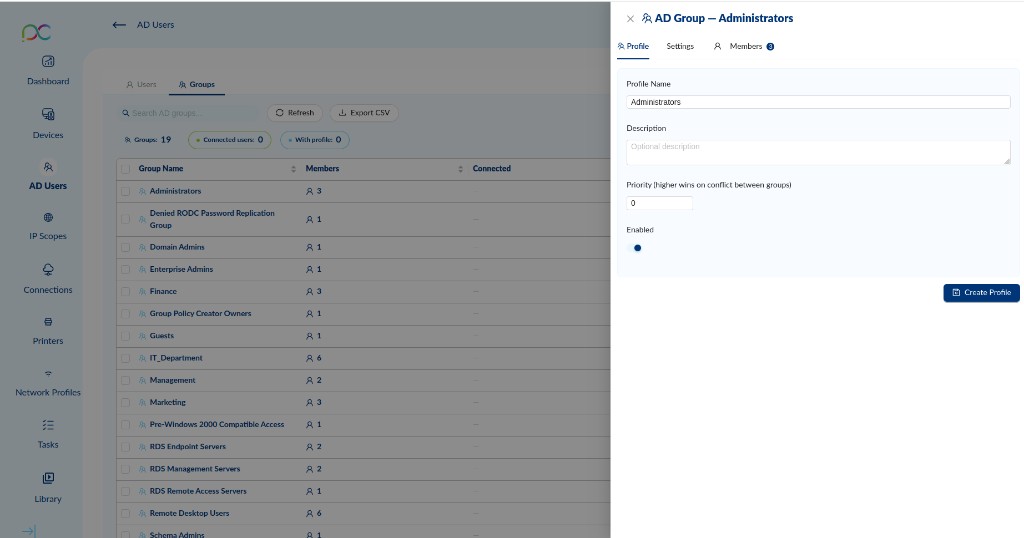
Task: Open the Profile tab in panel
Action: click(633, 46)
